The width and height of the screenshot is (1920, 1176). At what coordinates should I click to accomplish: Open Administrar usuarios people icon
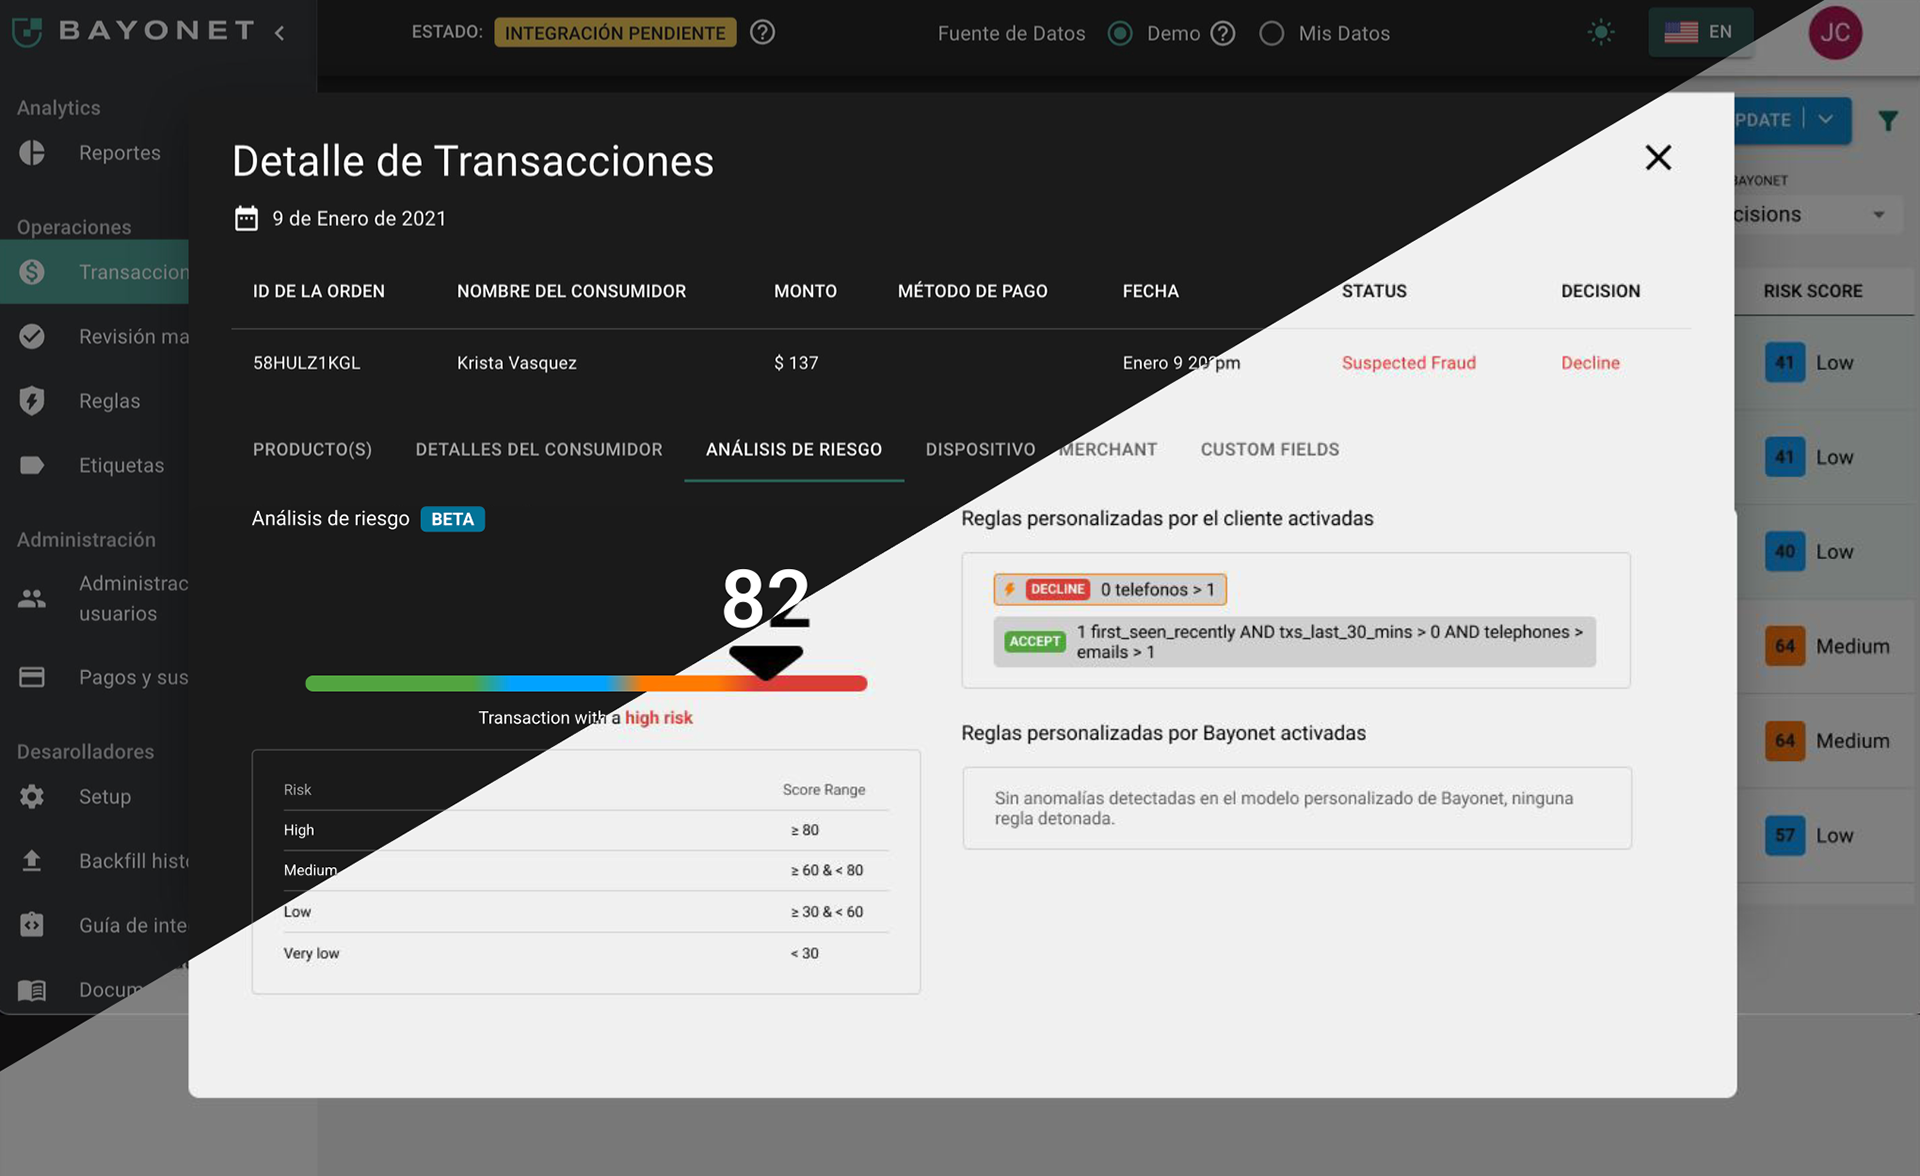[32, 598]
